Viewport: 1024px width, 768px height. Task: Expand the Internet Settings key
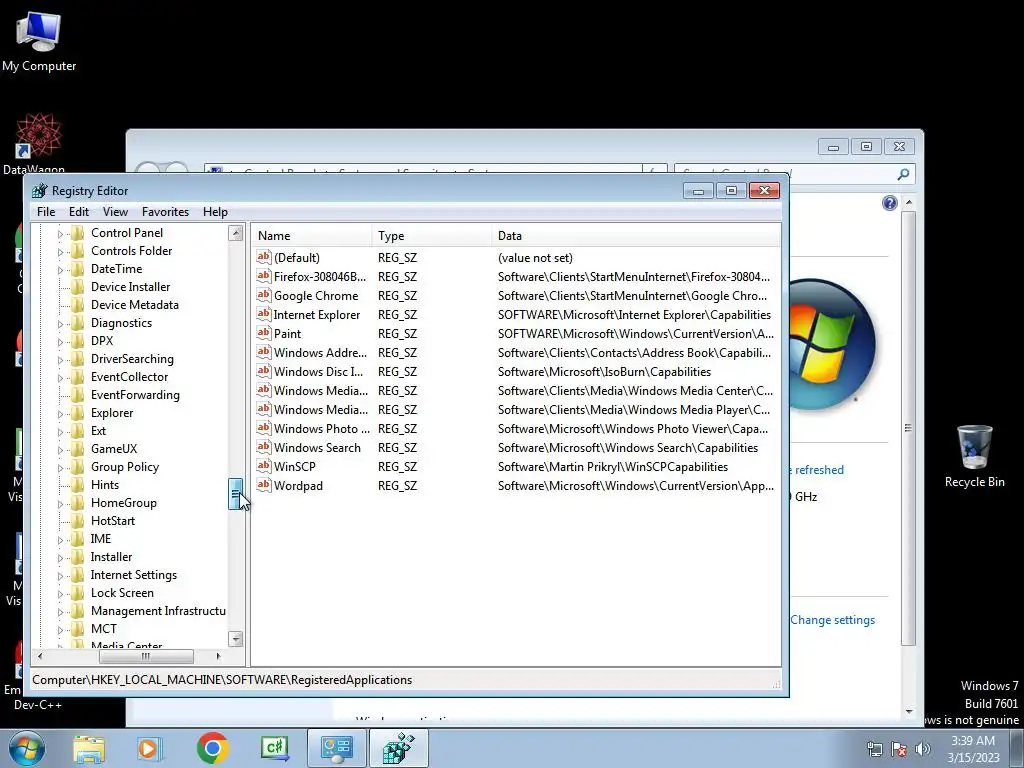[60, 576]
